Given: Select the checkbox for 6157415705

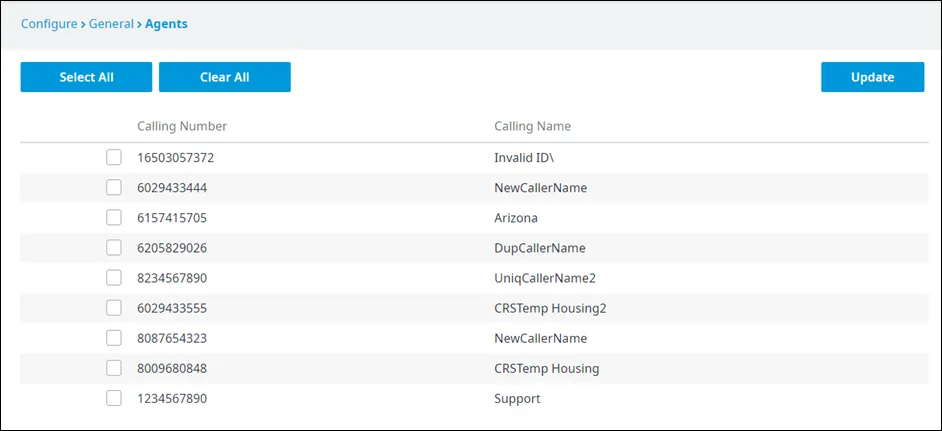Looking at the screenshot, I should 114,218.
